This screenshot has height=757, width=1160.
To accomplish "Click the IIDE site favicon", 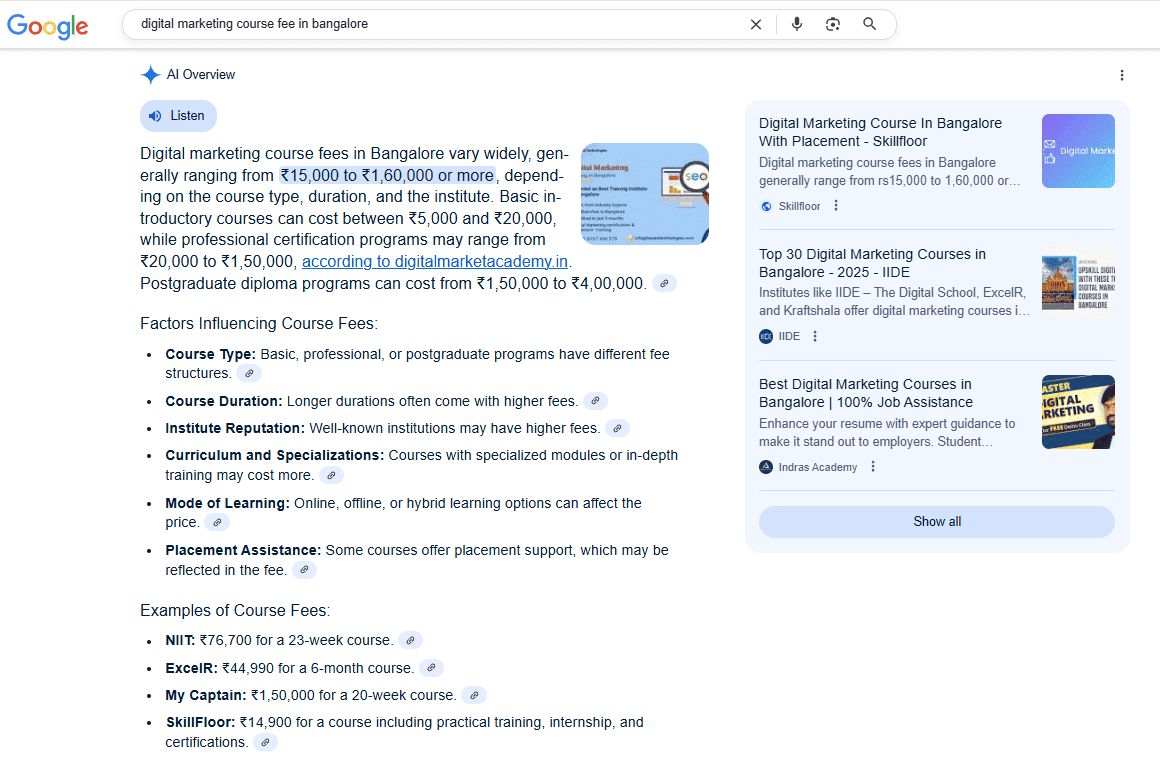I will tap(766, 337).
